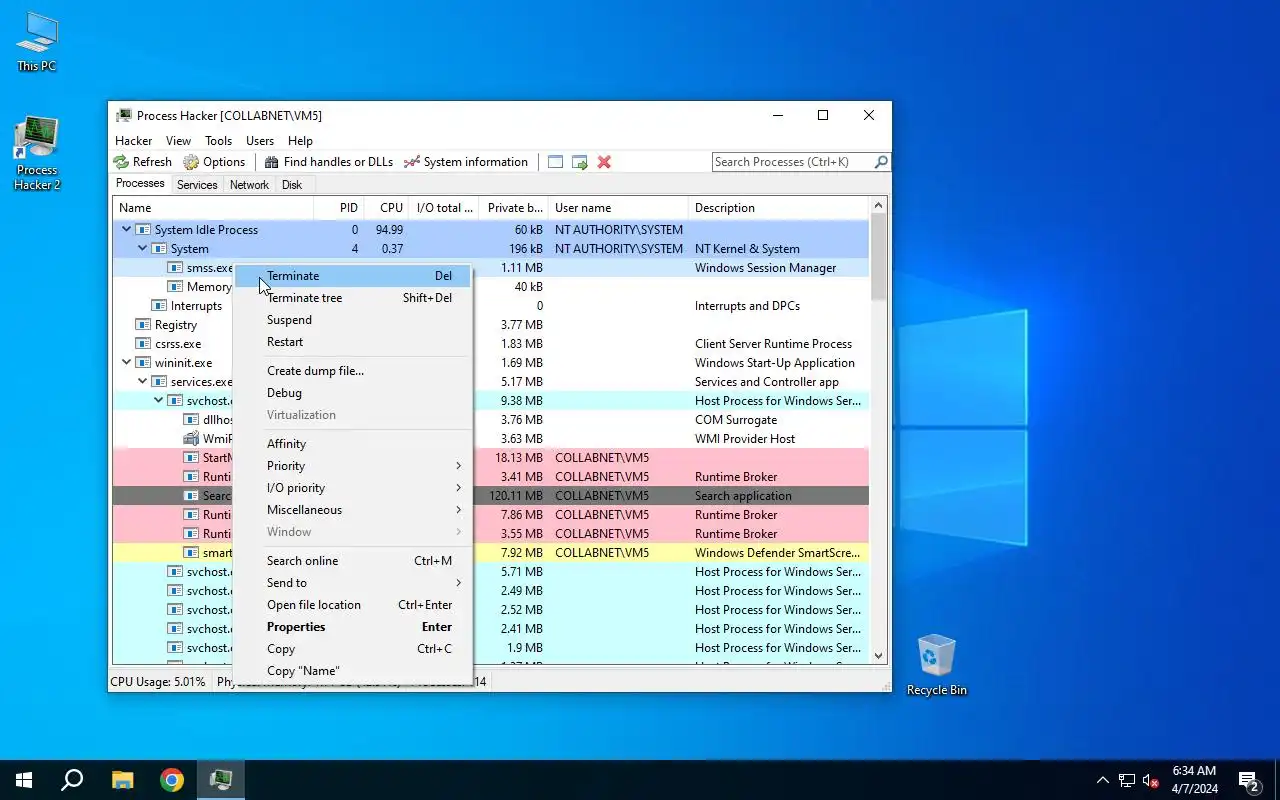The image size is (1280, 800).
Task: Open the View menu
Action: (x=178, y=141)
